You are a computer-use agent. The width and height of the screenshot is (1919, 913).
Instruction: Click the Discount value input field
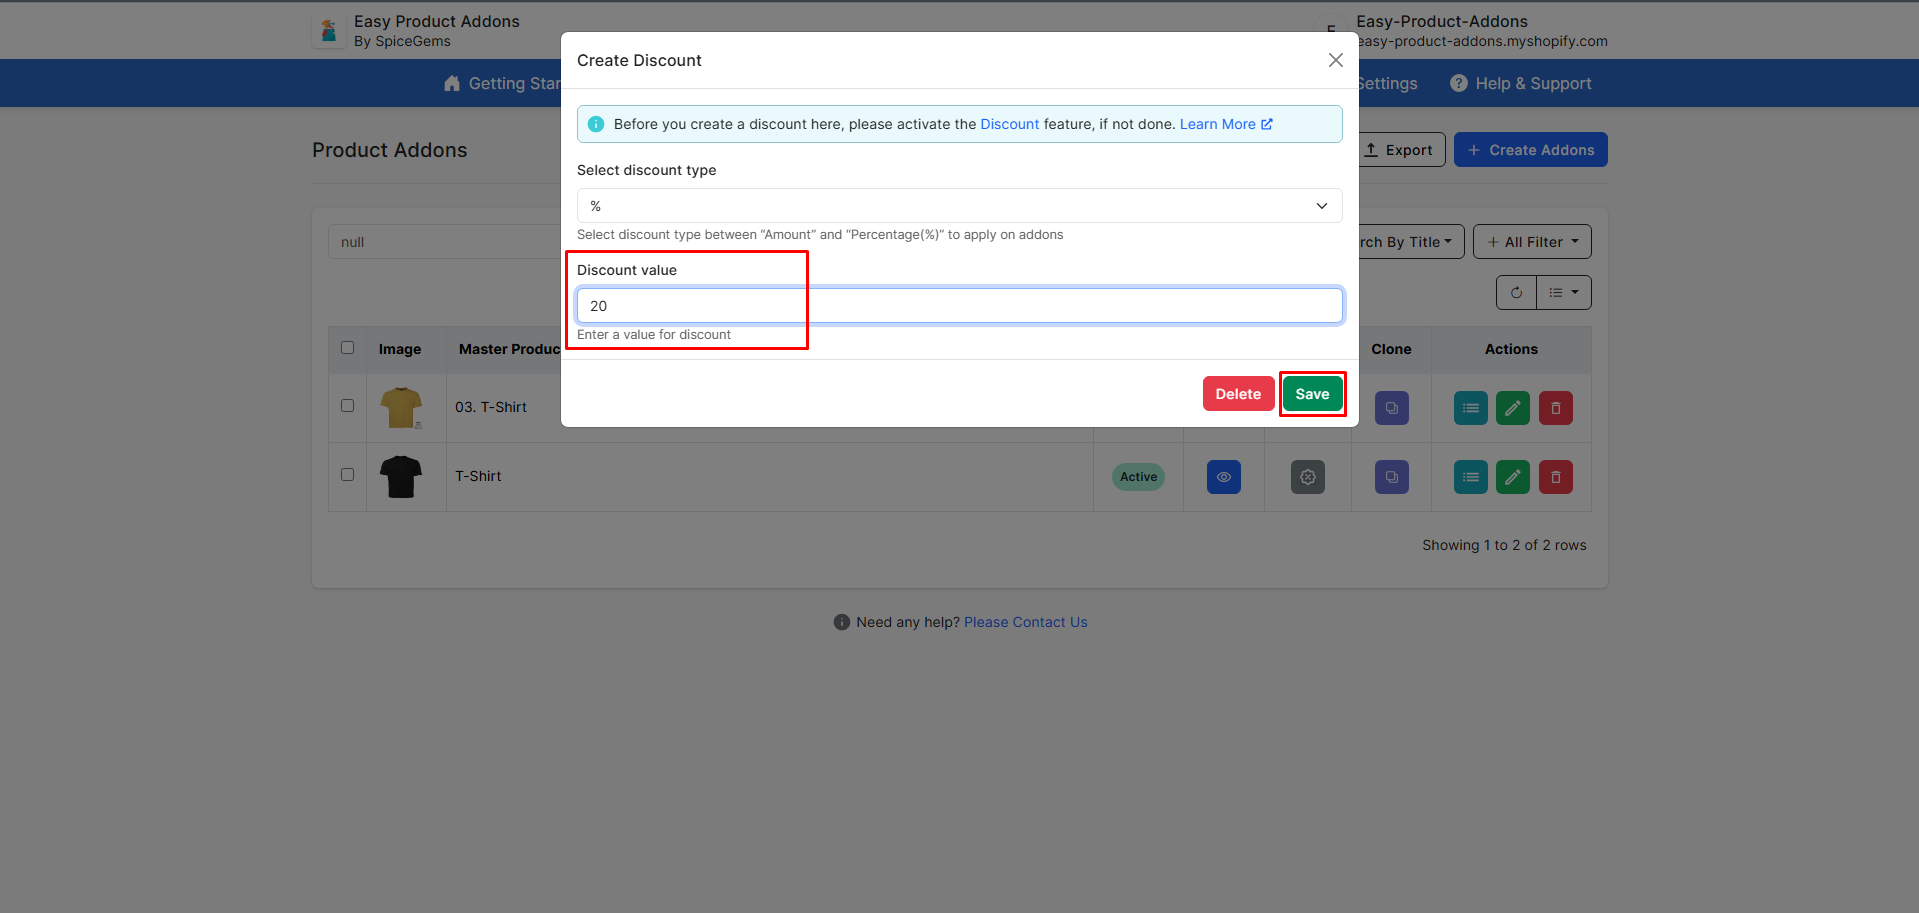coord(959,306)
